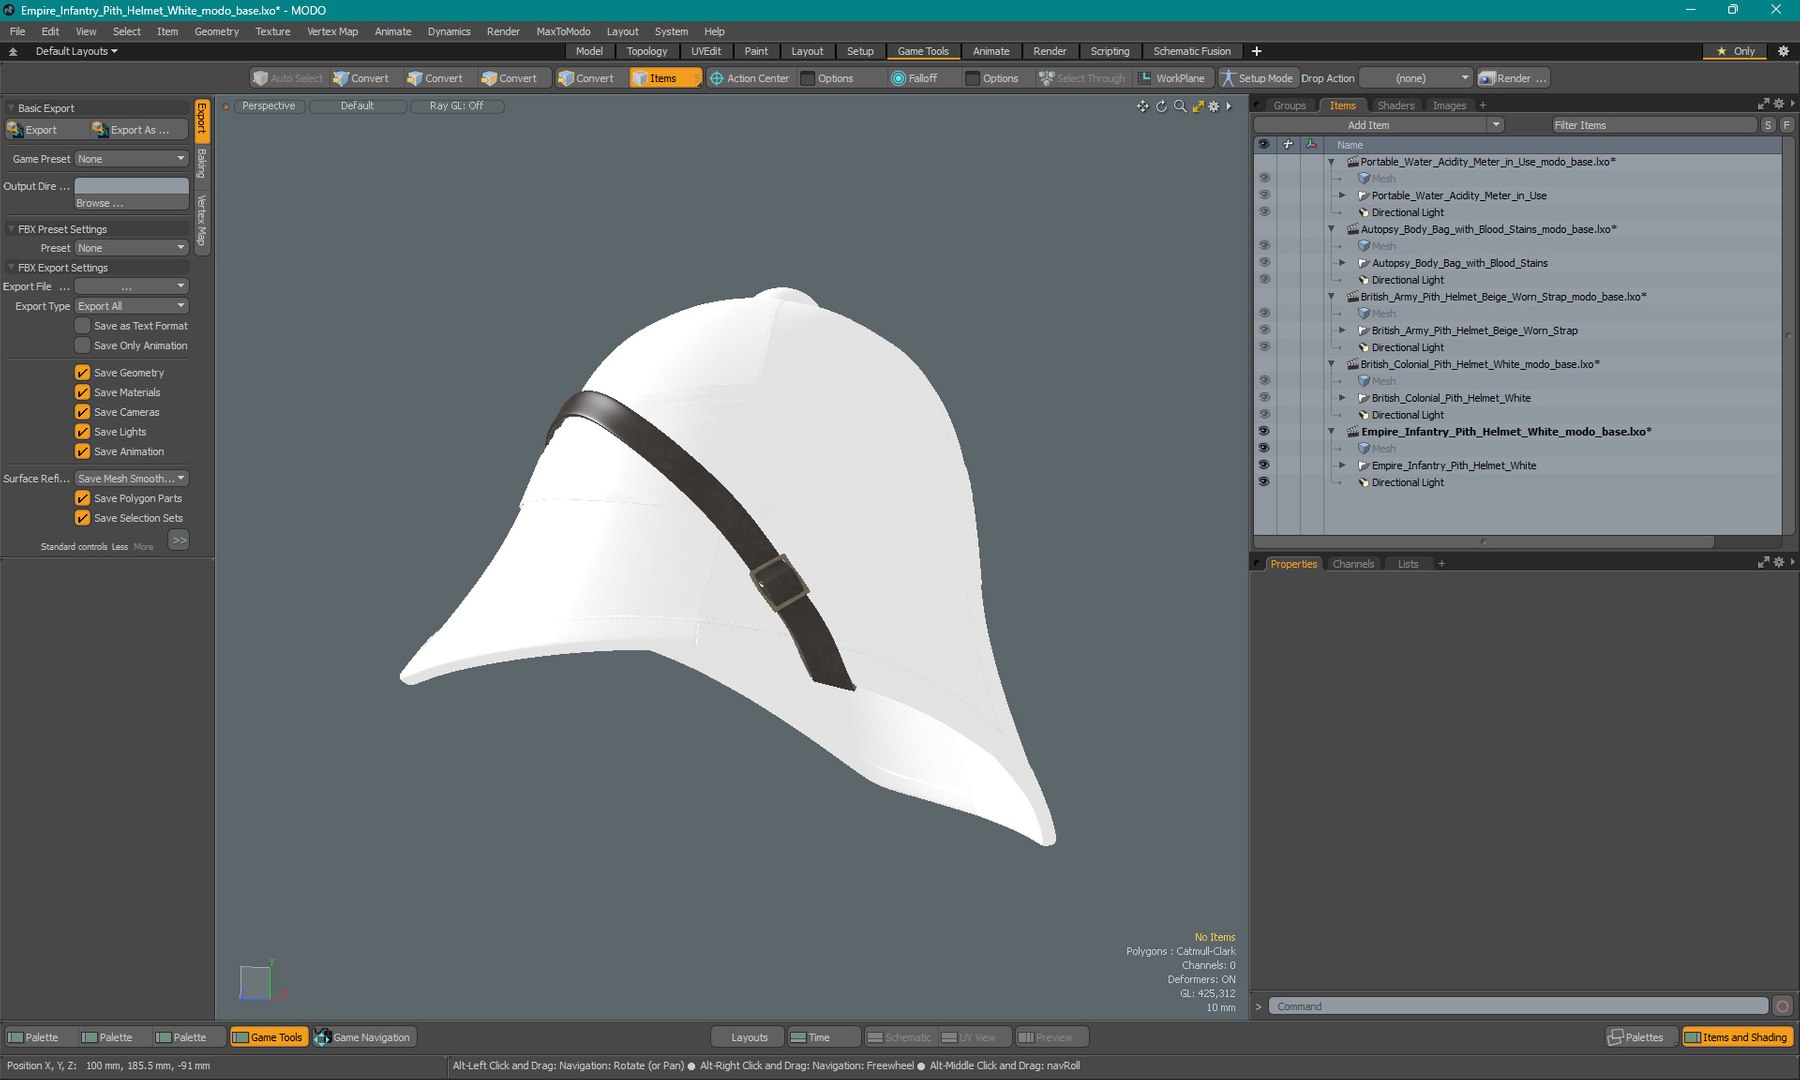The image size is (1800, 1080).
Task: Expand the Autopsy_Body_Bag_with_Blood_Stains item
Action: (x=1342, y=263)
